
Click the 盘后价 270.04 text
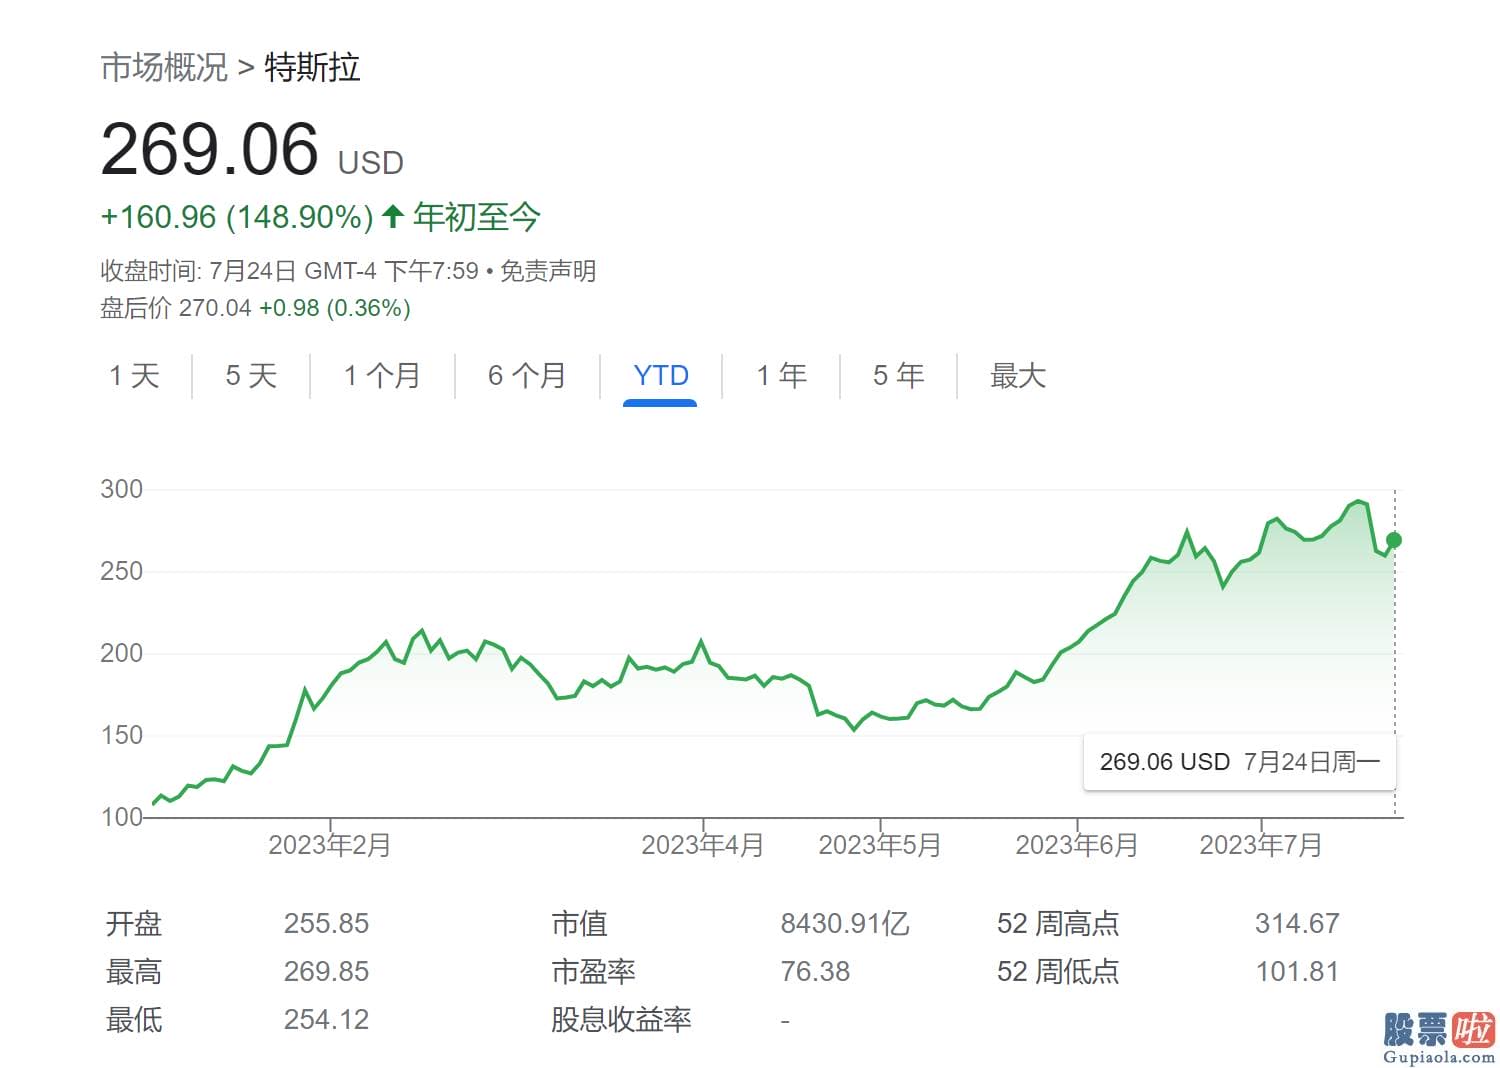click(x=176, y=308)
